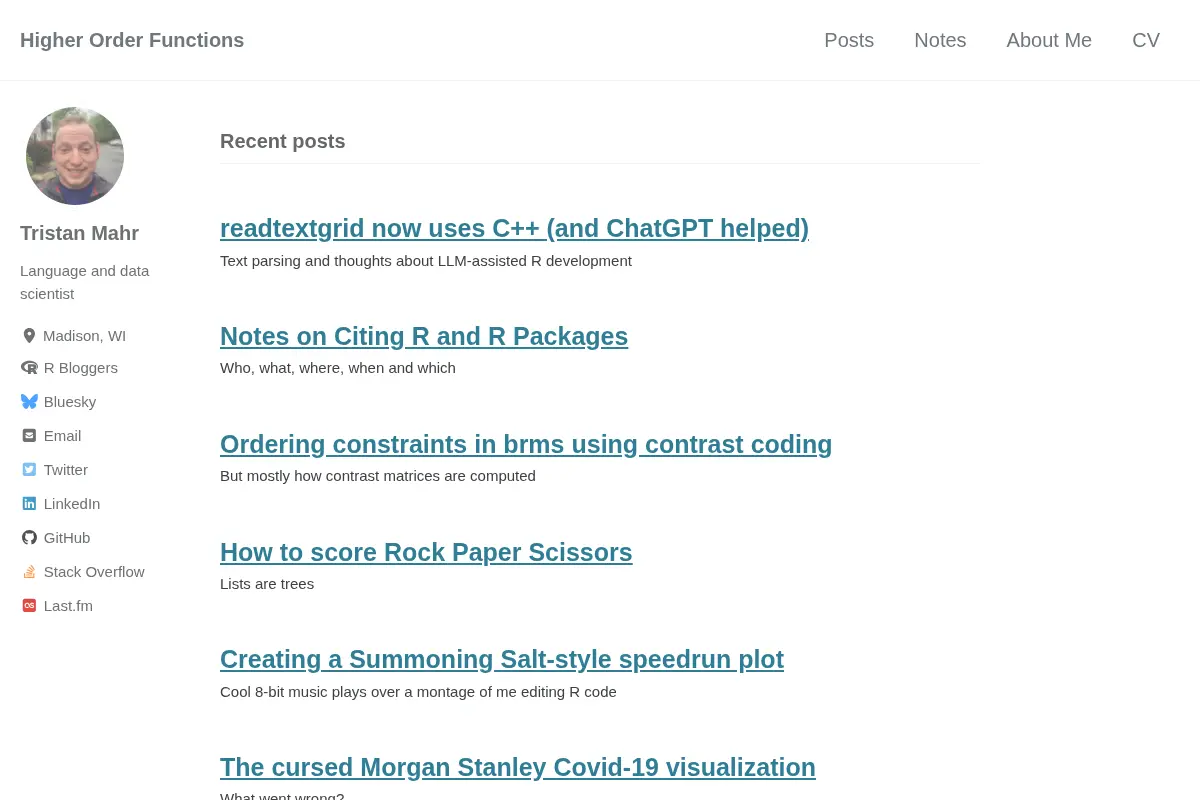This screenshot has width=1200, height=800.
Task: Click the GitHub octocat icon
Action: pyautogui.click(x=29, y=538)
